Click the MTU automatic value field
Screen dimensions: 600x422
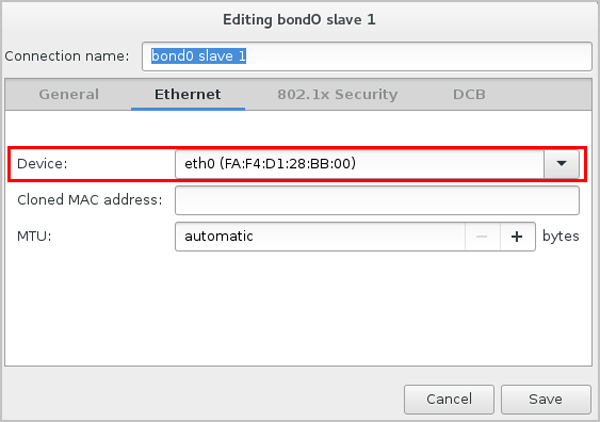320,237
